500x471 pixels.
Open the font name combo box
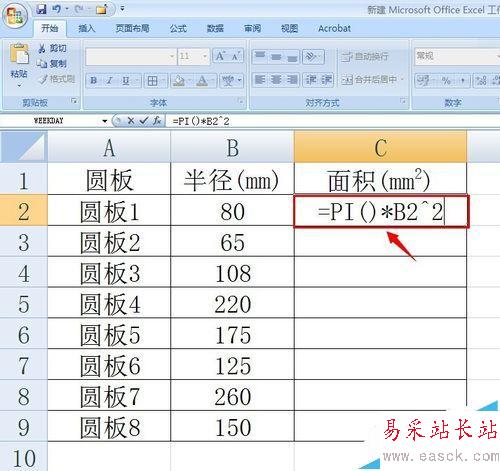[x=130, y=56]
